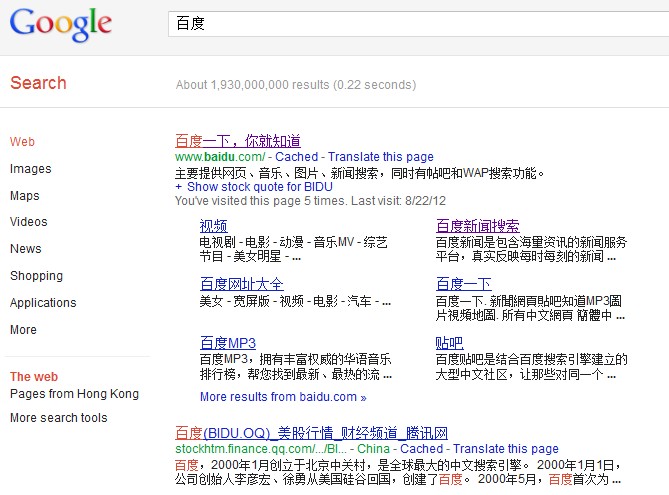Expand More search categories
This screenshot has width=669, height=495.
point(23,330)
